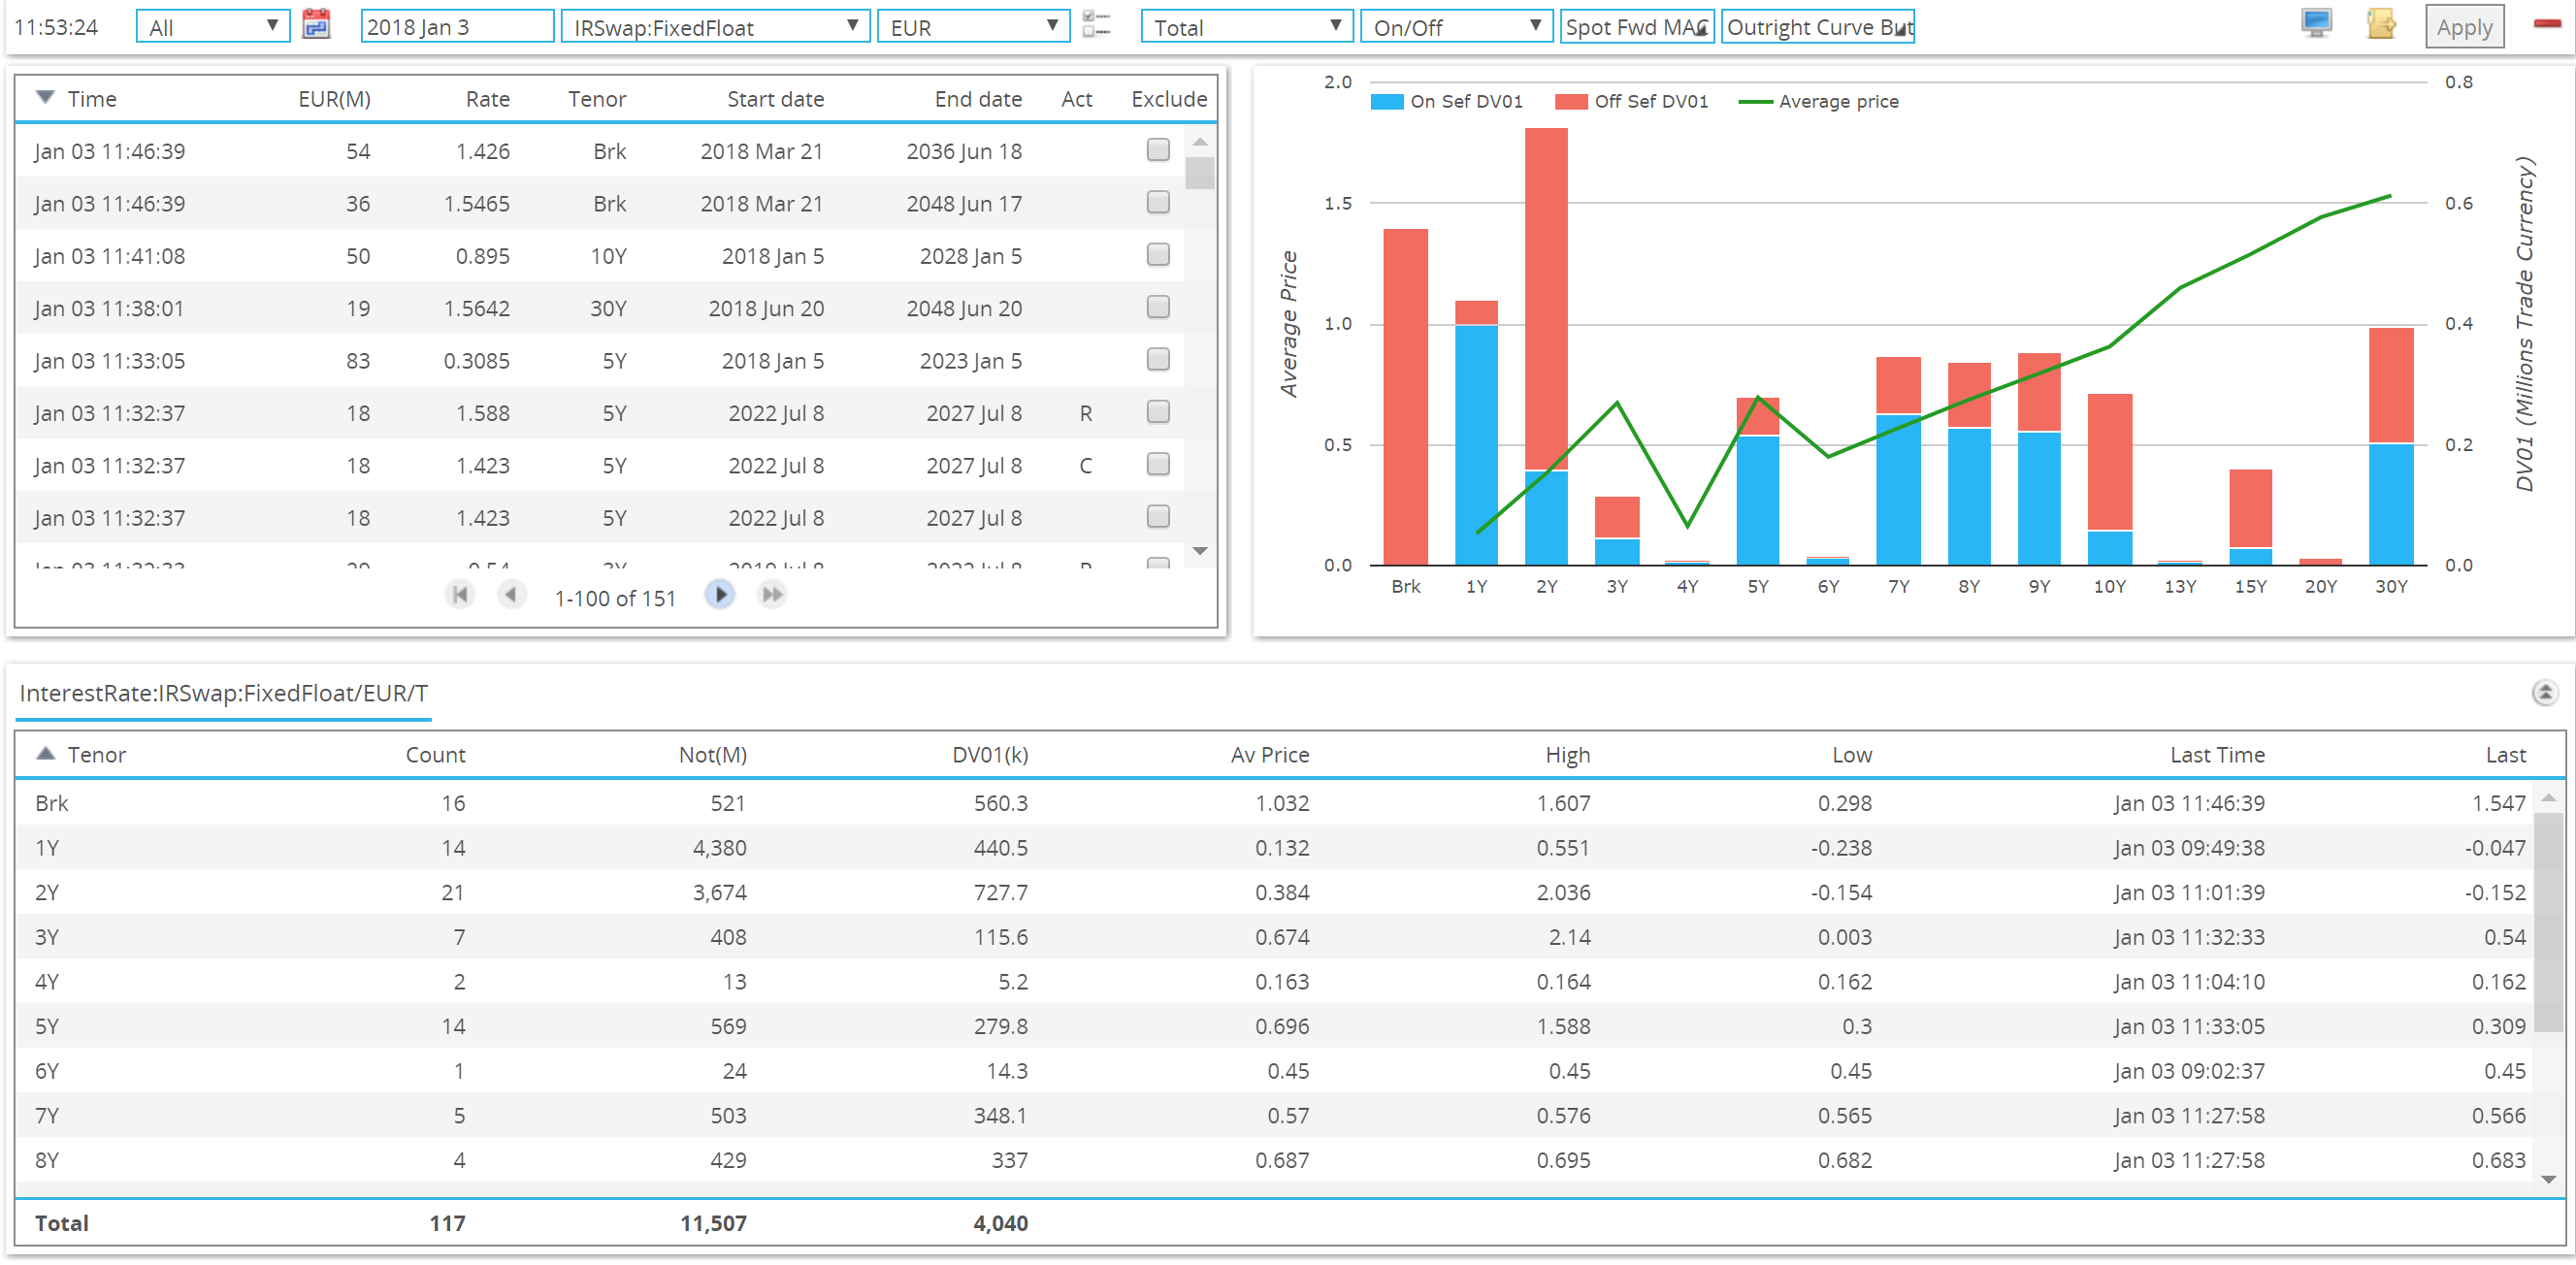Click 8Y row's last price 0.683

coord(2498,1159)
